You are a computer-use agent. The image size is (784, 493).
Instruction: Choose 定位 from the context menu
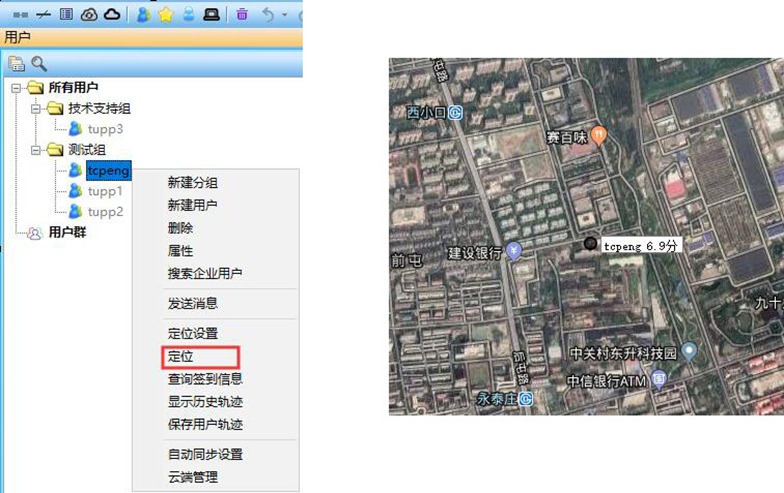(180, 356)
